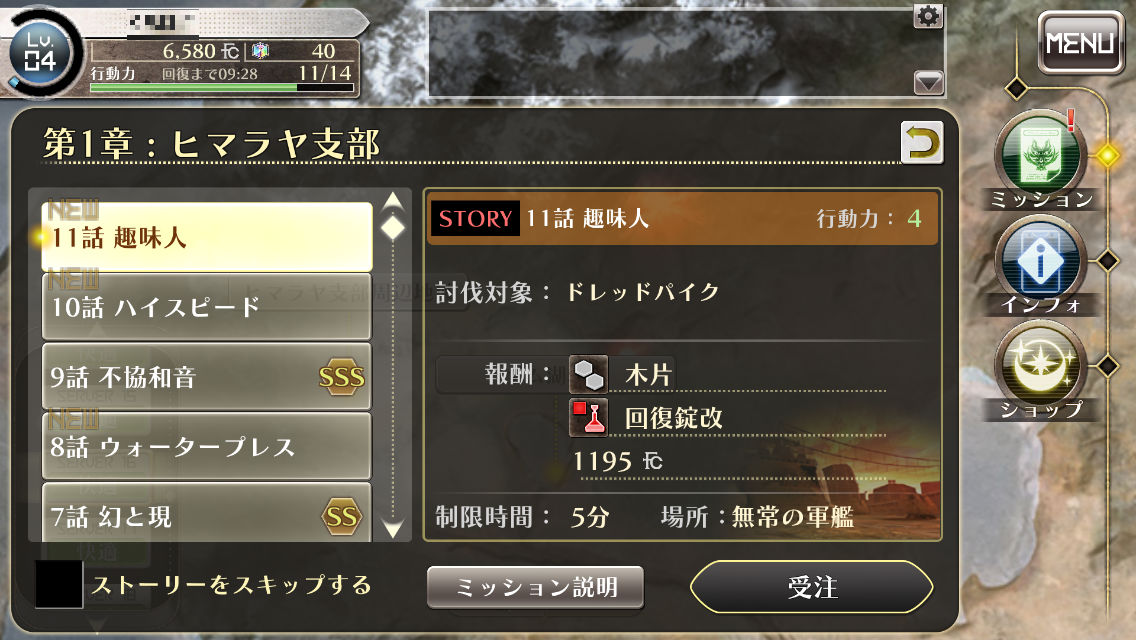Open the ショップ moon-star icon
Viewport: 1136px width, 640px height.
(x=1040, y=367)
